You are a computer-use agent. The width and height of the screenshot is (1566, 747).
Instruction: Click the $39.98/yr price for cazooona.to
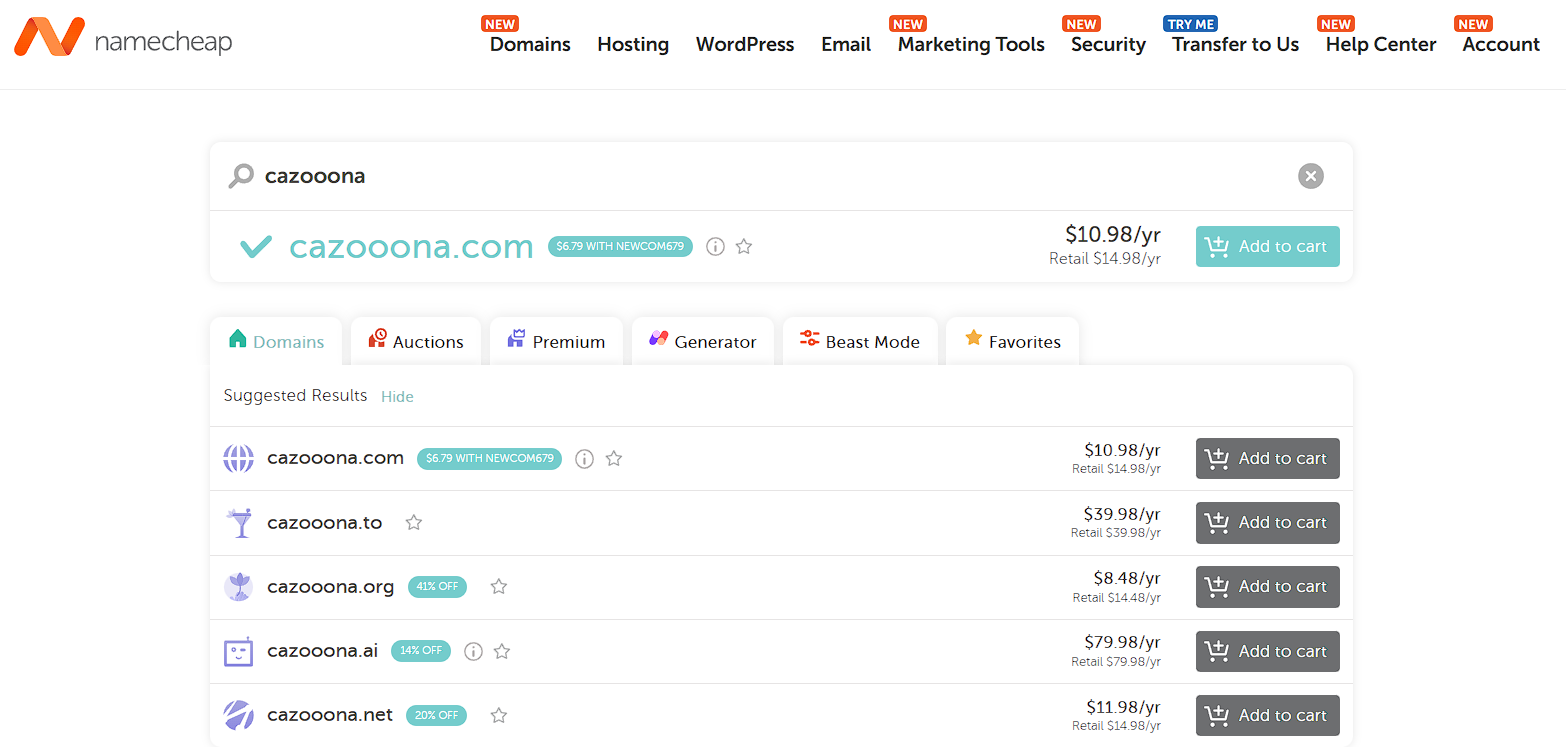click(x=1122, y=514)
